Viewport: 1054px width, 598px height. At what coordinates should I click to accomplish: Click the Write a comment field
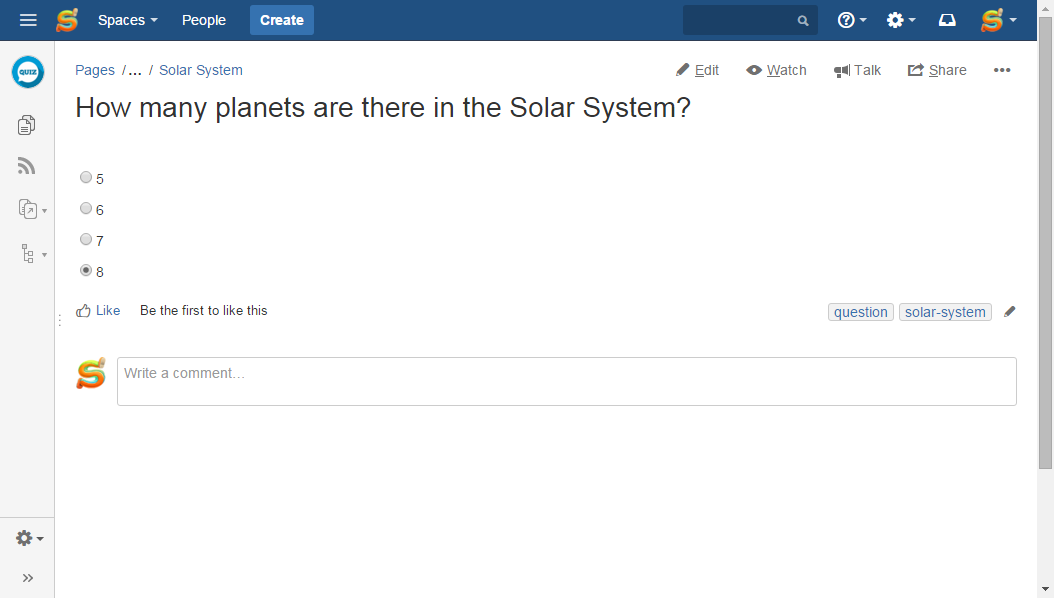tap(567, 381)
